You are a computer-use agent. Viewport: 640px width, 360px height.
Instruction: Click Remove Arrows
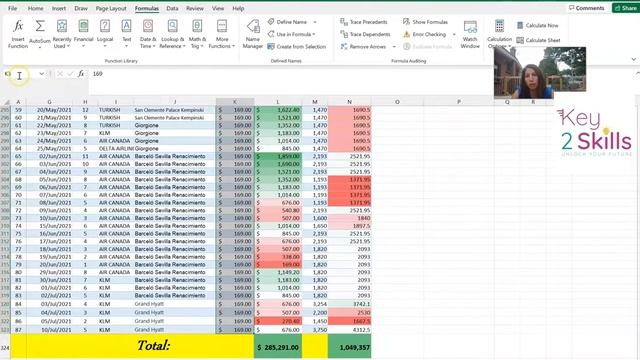tap(363, 47)
